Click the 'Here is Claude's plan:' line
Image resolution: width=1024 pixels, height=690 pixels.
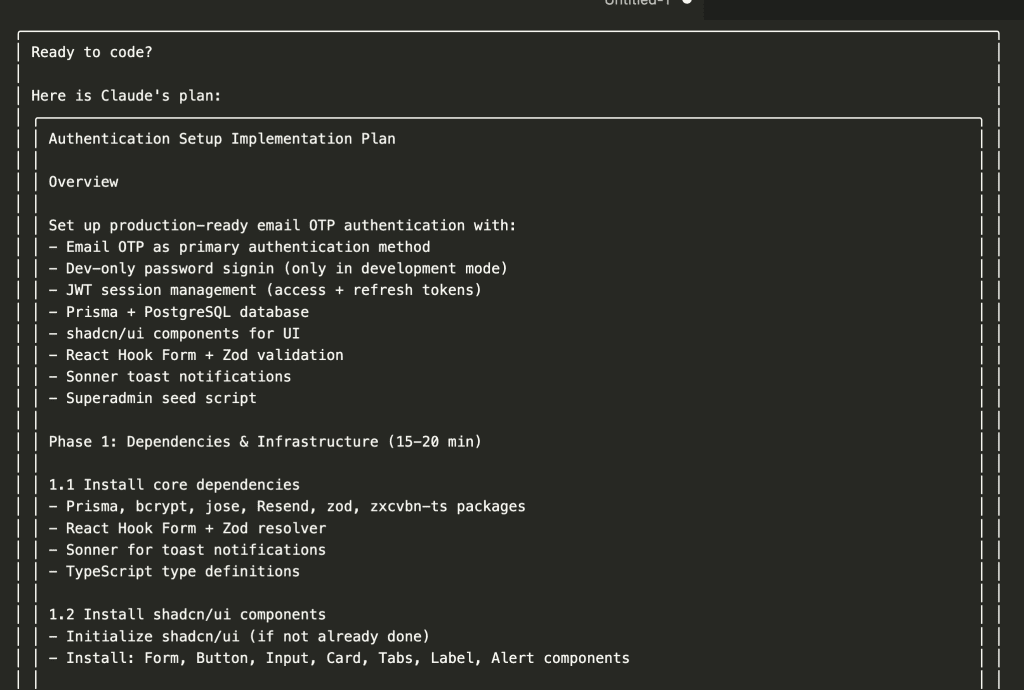pyautogui.click(x=126, y=96)
